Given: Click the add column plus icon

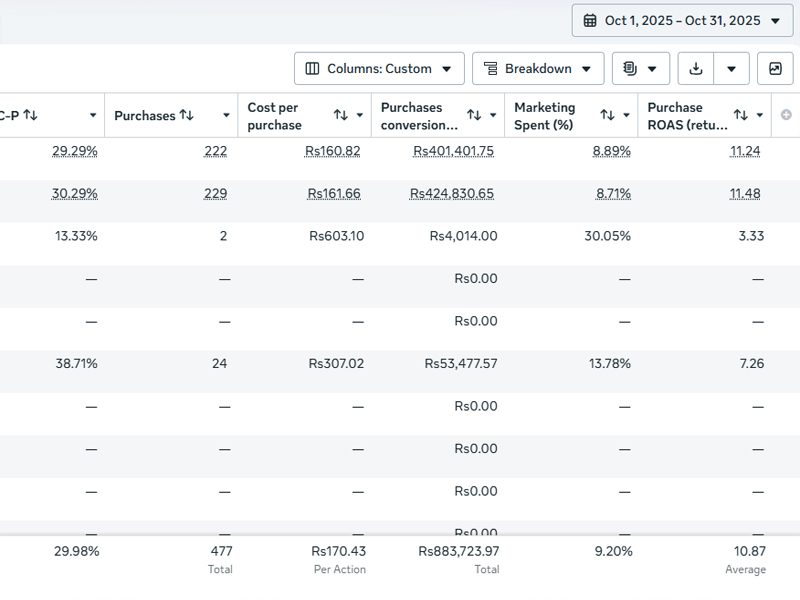Looking at the screenshot, I should pyautogui.click(x=786, y=115).
